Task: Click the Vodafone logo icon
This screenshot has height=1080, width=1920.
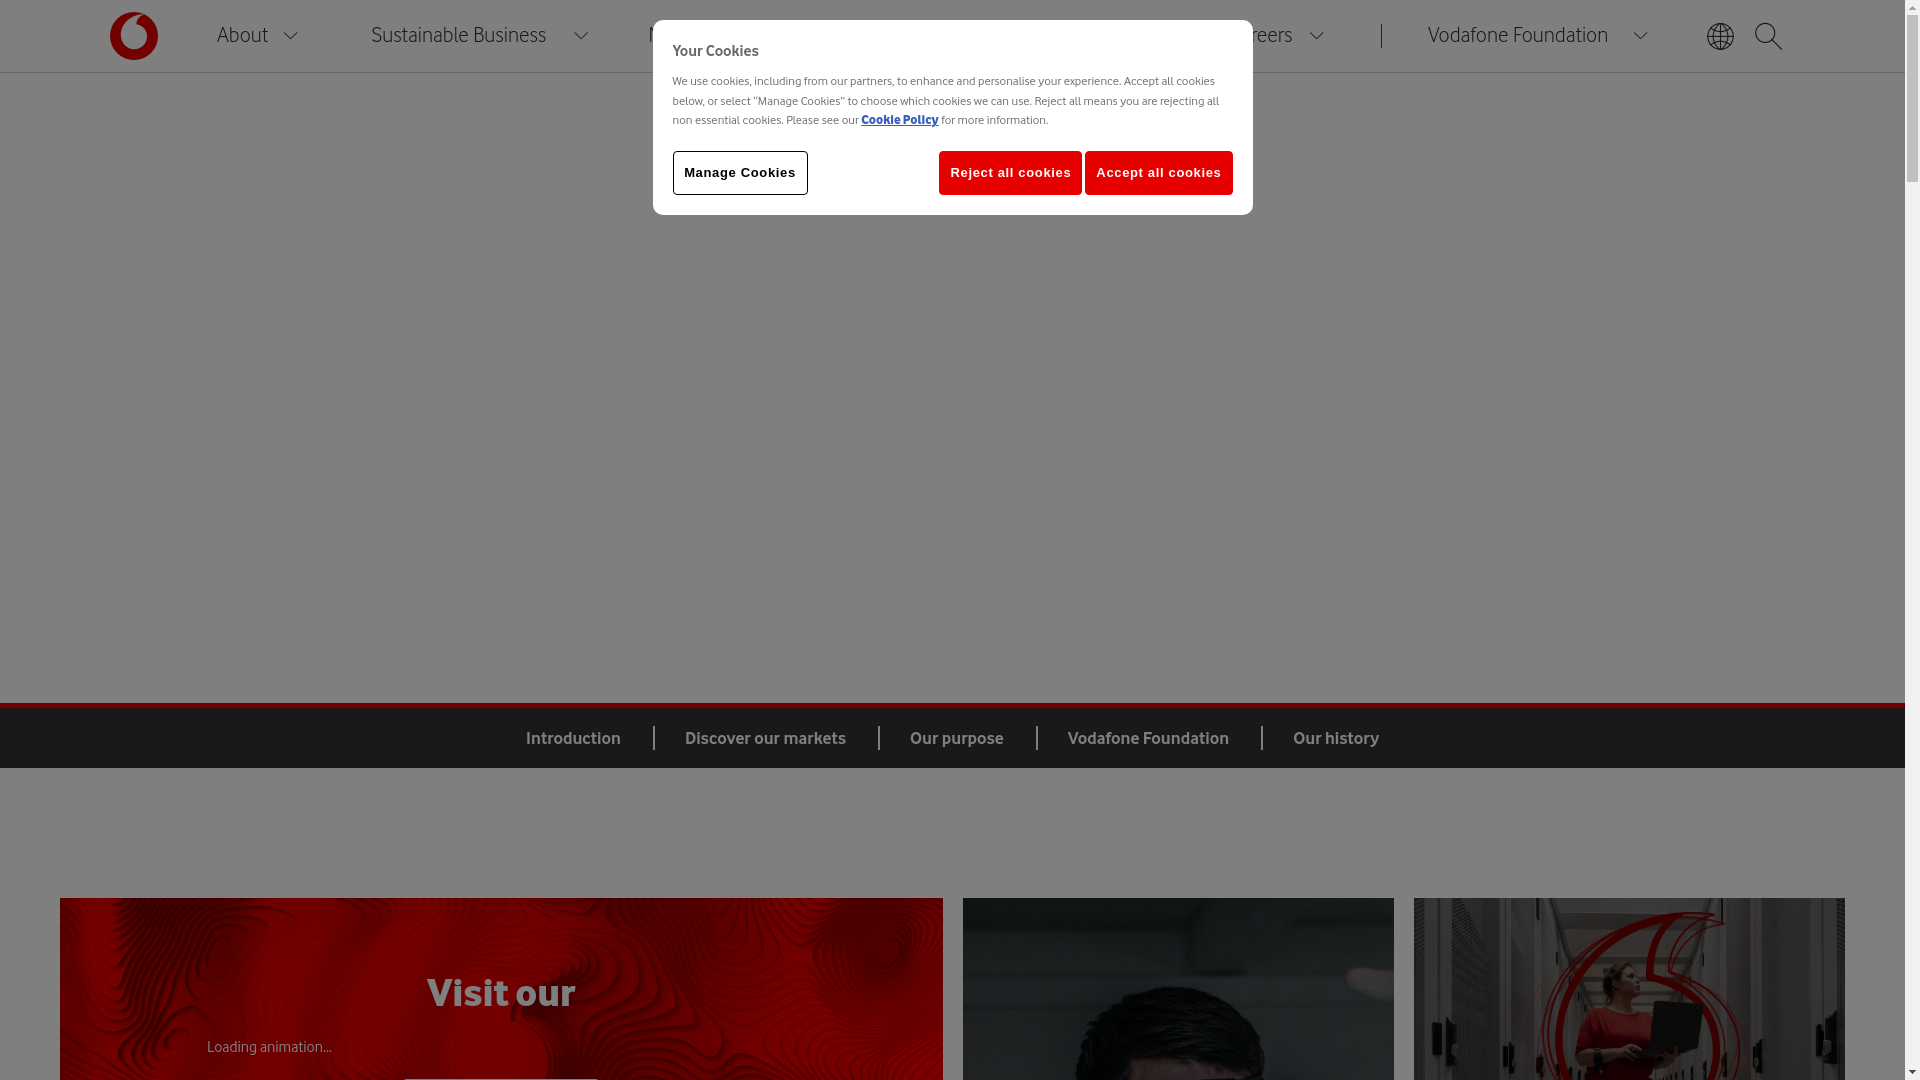Action: pos(134,36)
